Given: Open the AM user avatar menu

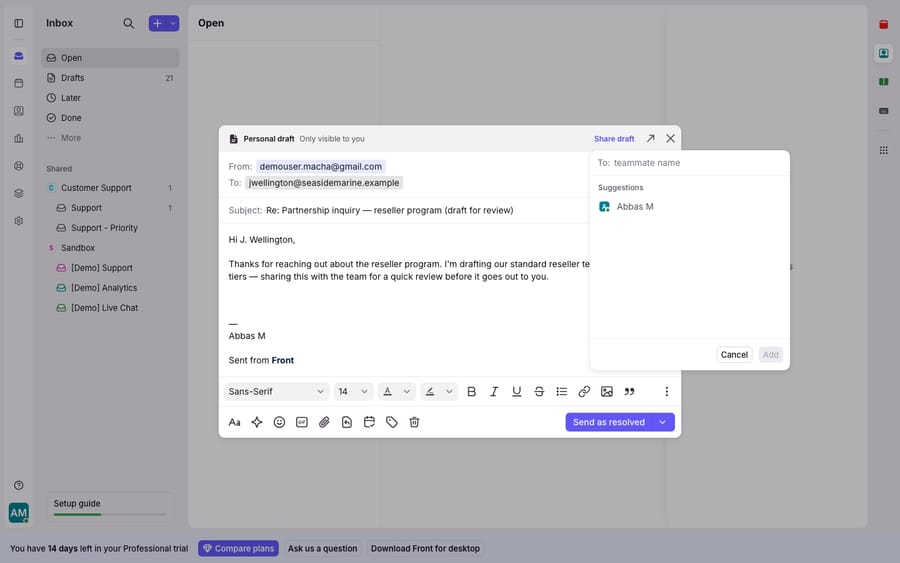Looking at the screenshot, I should coord(19,512).
